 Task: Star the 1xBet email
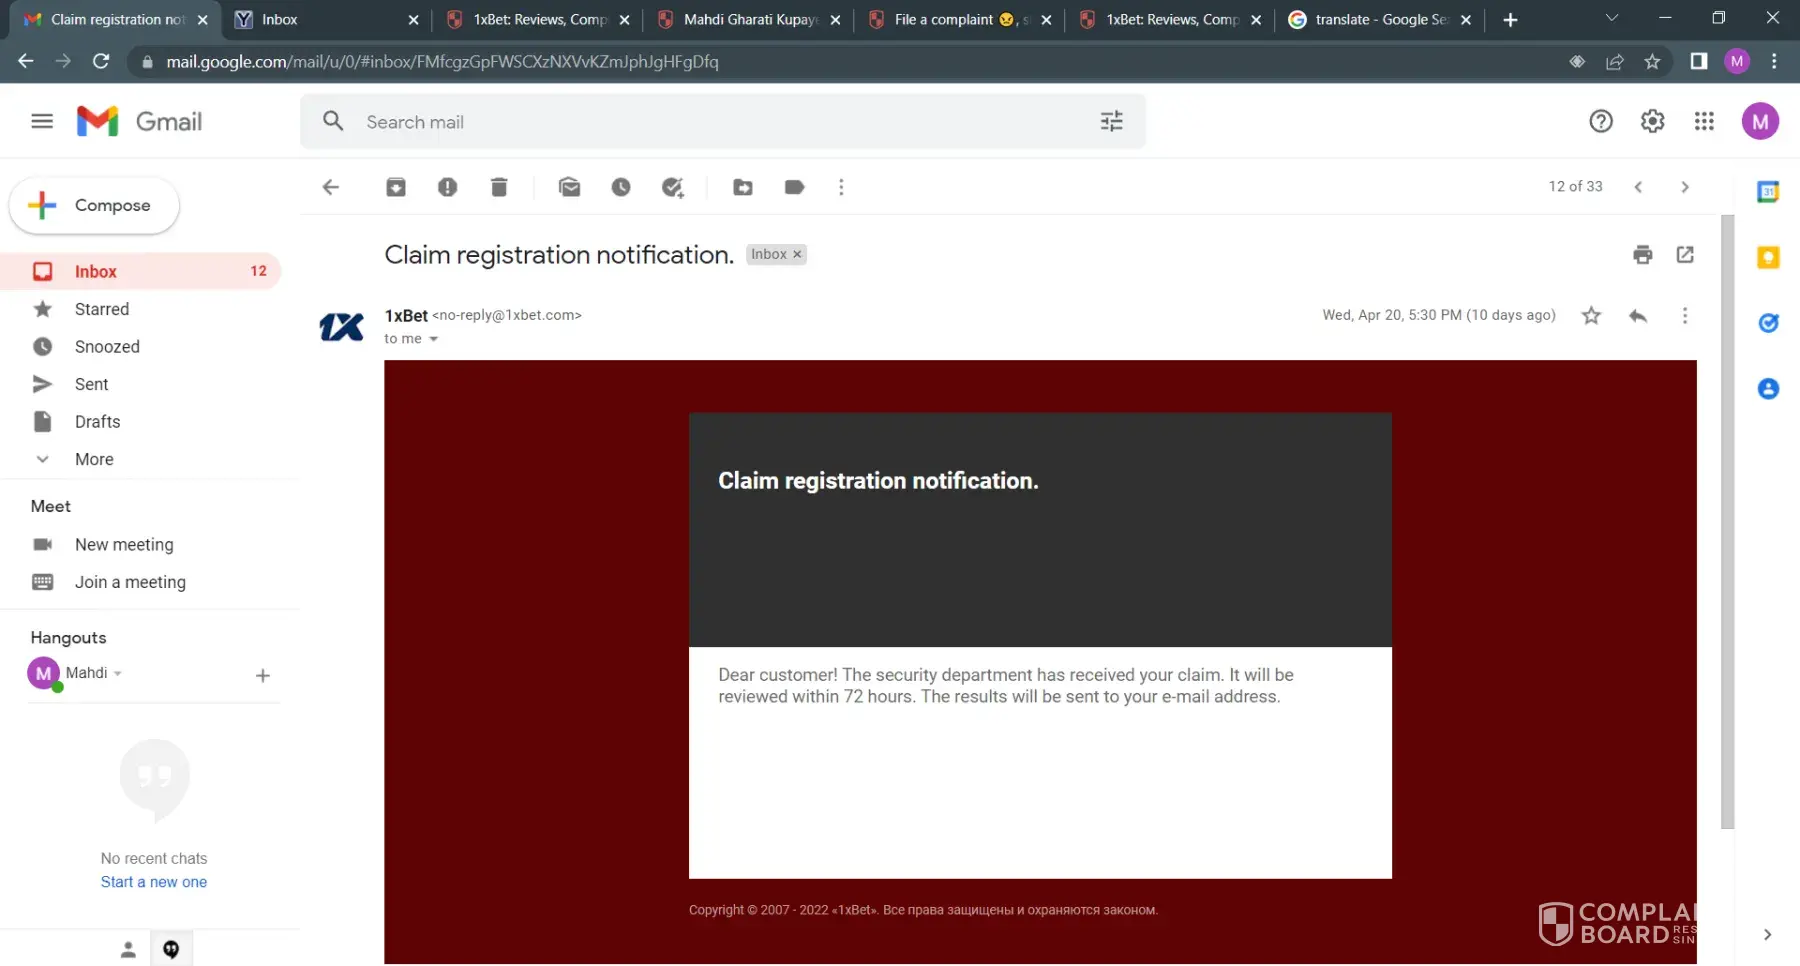(x=1591, y=316)
